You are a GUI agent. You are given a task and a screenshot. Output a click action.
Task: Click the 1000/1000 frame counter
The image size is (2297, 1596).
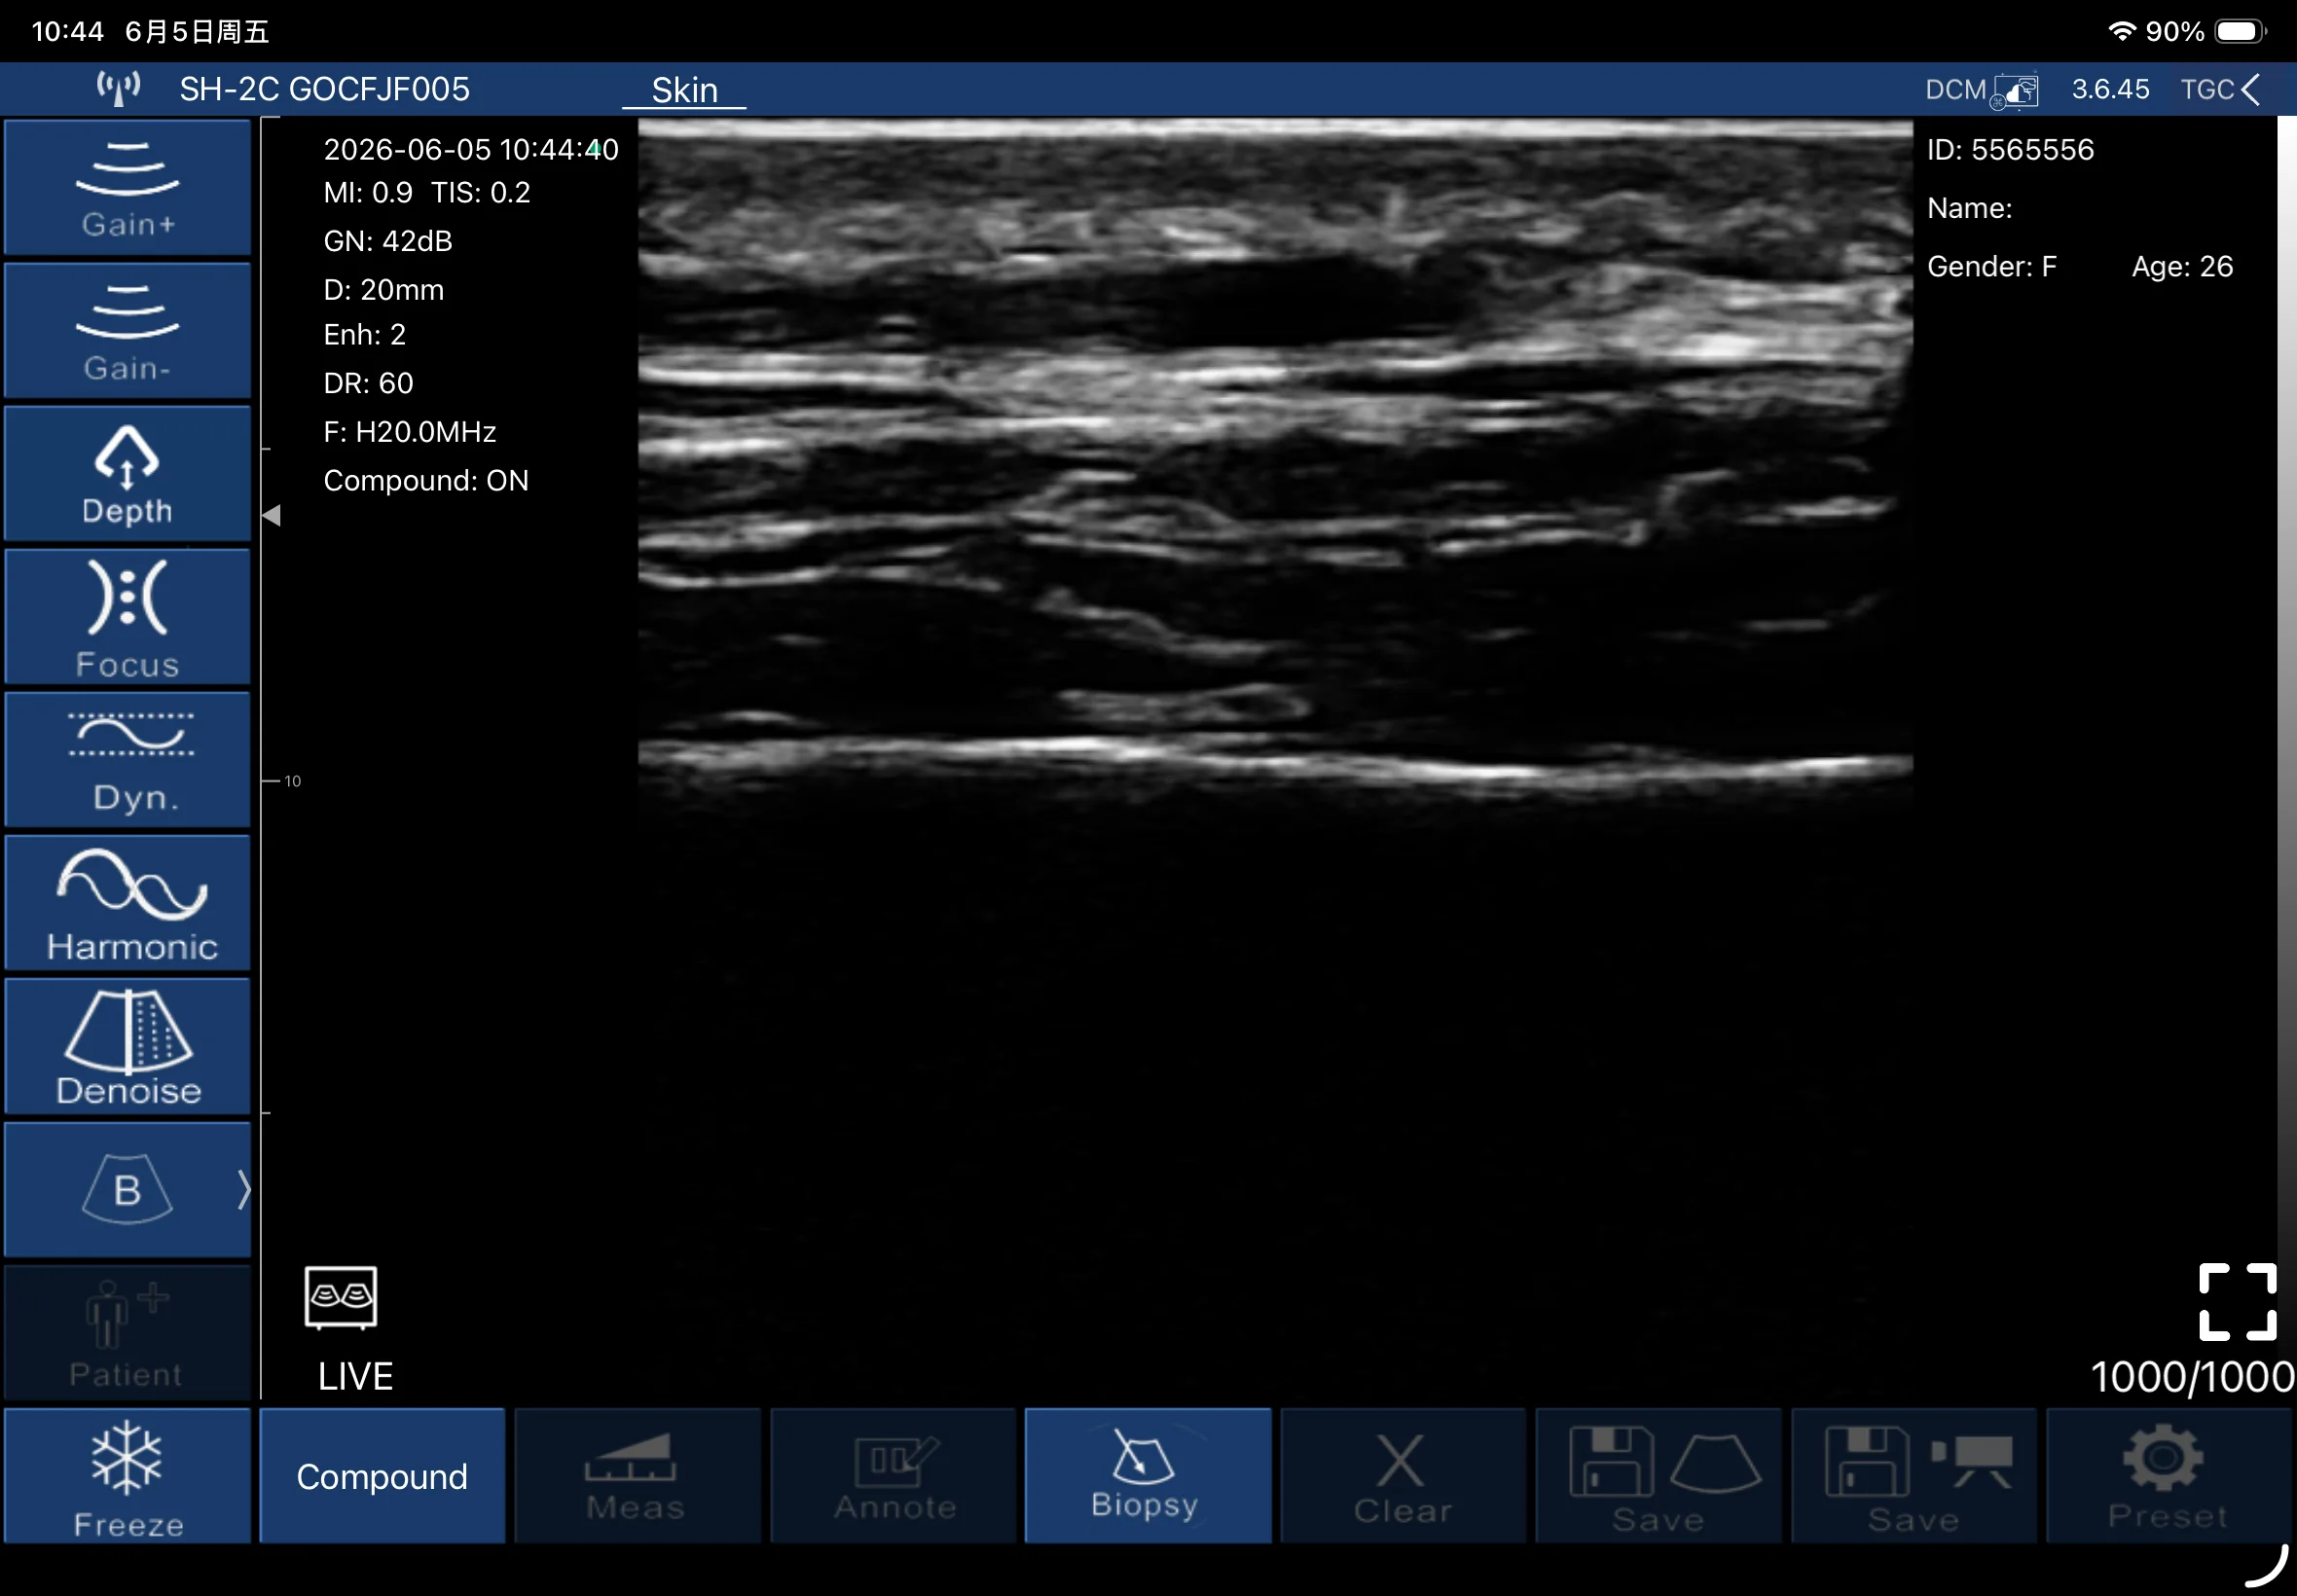[2192, 1377]
